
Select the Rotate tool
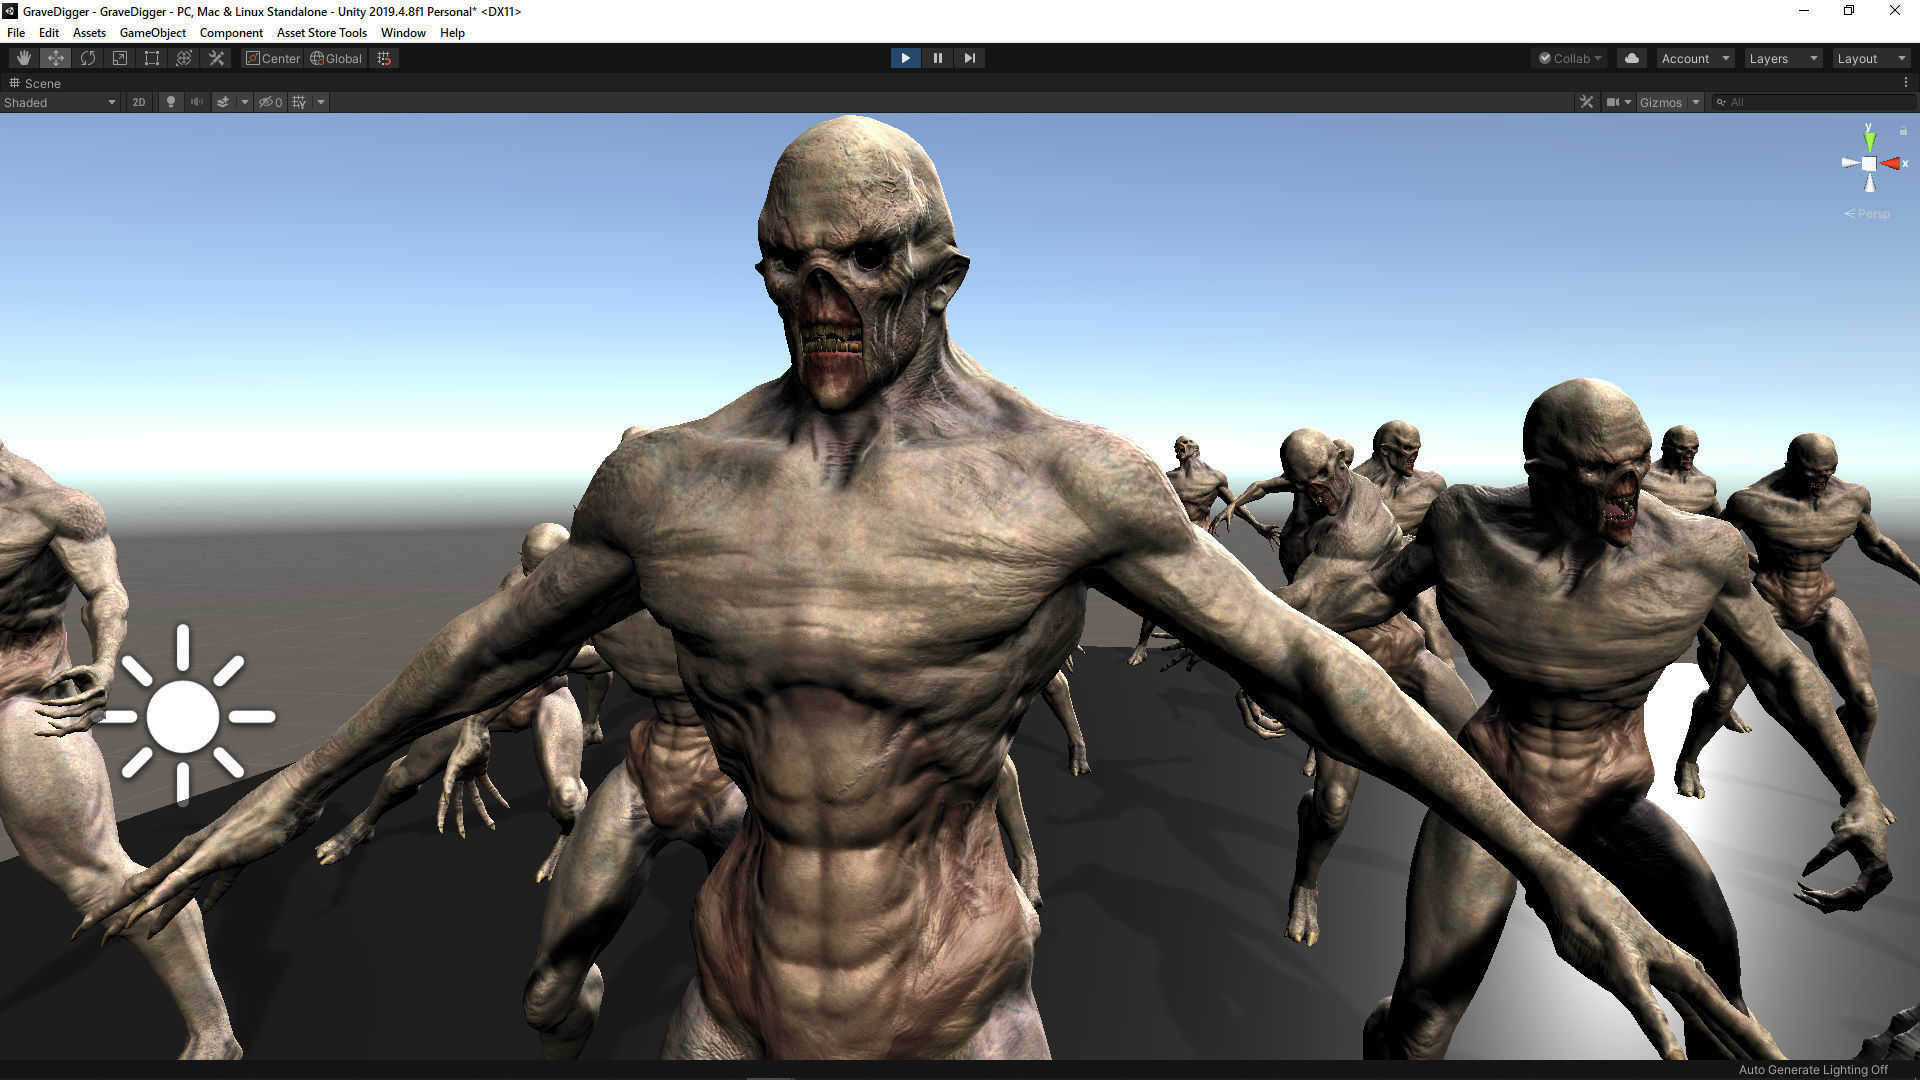coord(88,58)
